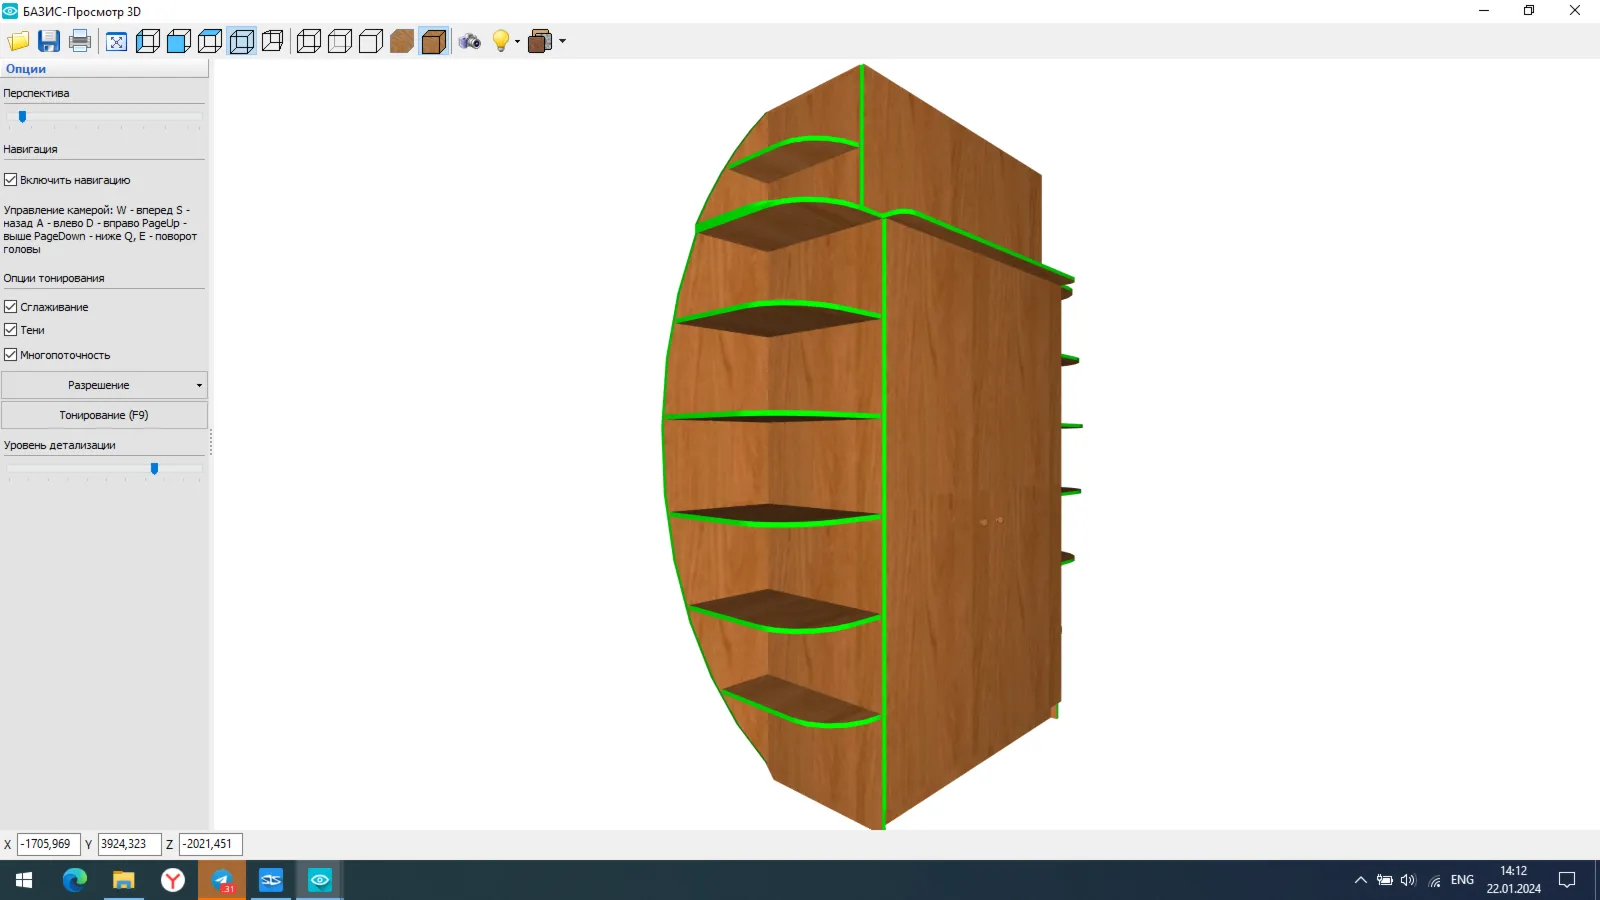Toggle the light bulb lighting icon
This screenshot has height=900, width=1600.
coord(501,41)
